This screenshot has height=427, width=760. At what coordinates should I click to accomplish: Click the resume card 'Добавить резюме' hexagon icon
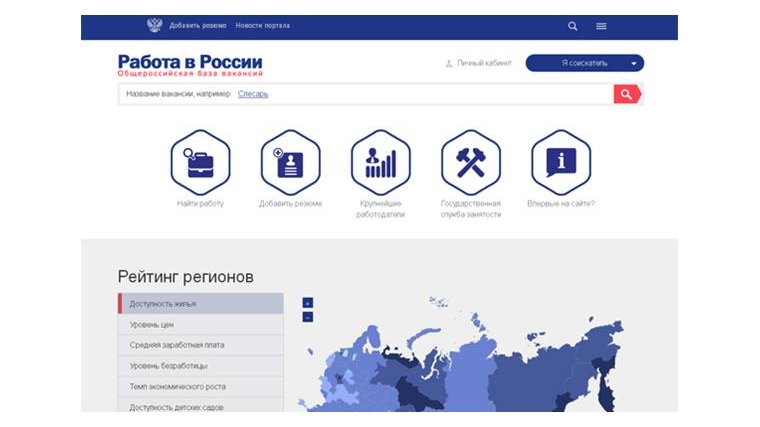pos(290,162)
